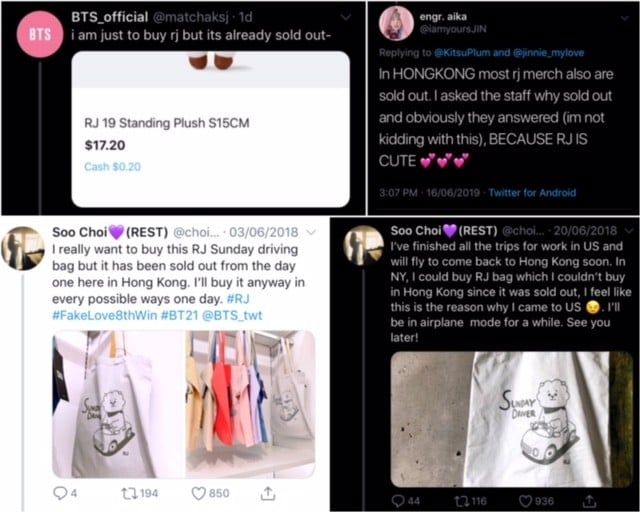Open the RJ 19 Standing Plush product card

pyautogui.click(x=211, y=129)
